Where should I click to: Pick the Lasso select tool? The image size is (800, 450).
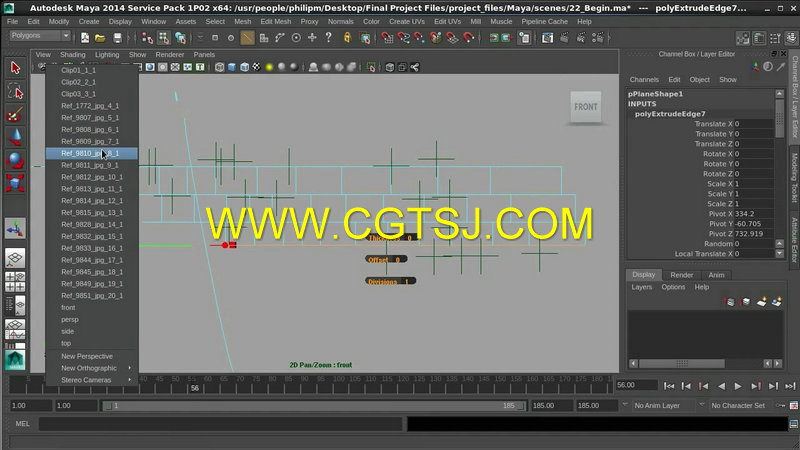(15, 91)
